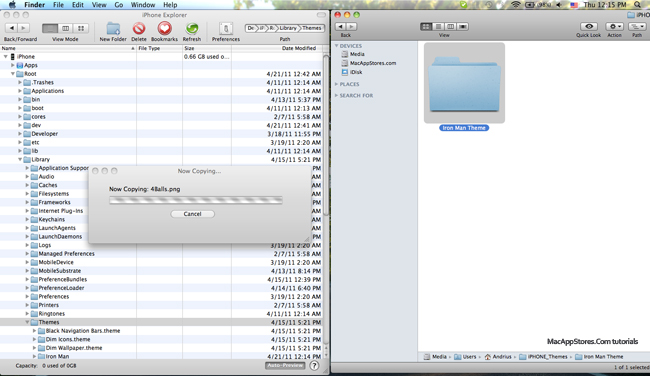
Task: Click the green Refresh icon
Action: click(x=192, y=29)
